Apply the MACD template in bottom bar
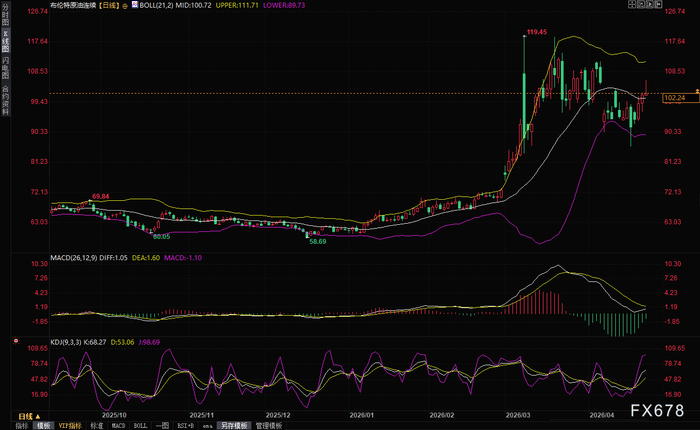 (118, 426)
